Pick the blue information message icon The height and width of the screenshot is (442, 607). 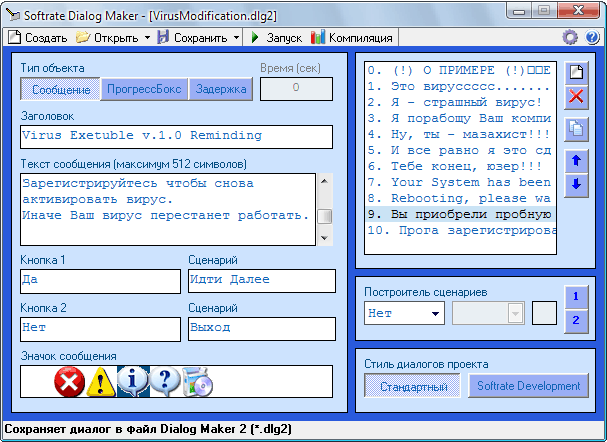pyautogui.click(x=133, y=381)
